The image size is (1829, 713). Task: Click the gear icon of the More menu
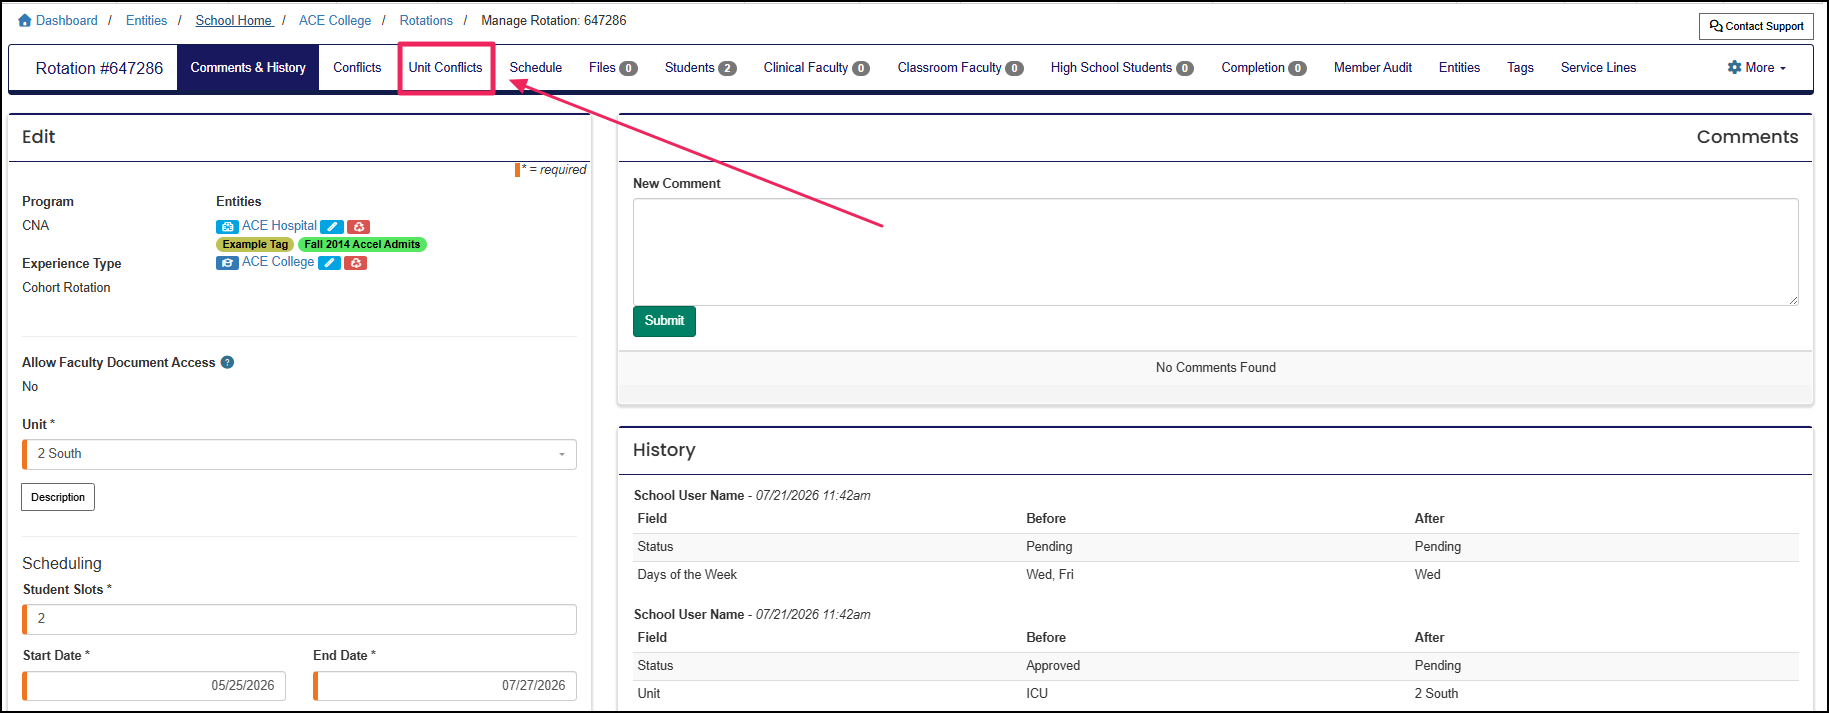tap(1734, 67)
